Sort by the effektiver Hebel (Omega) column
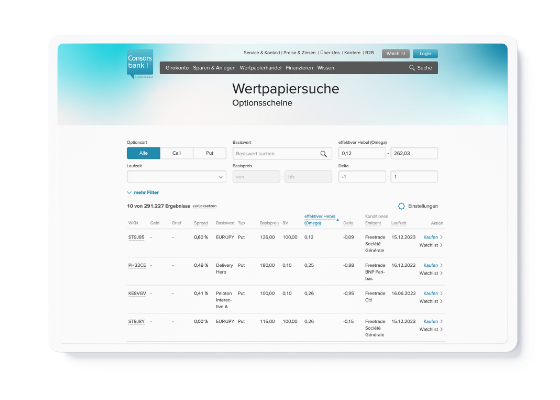 [319, 220]
